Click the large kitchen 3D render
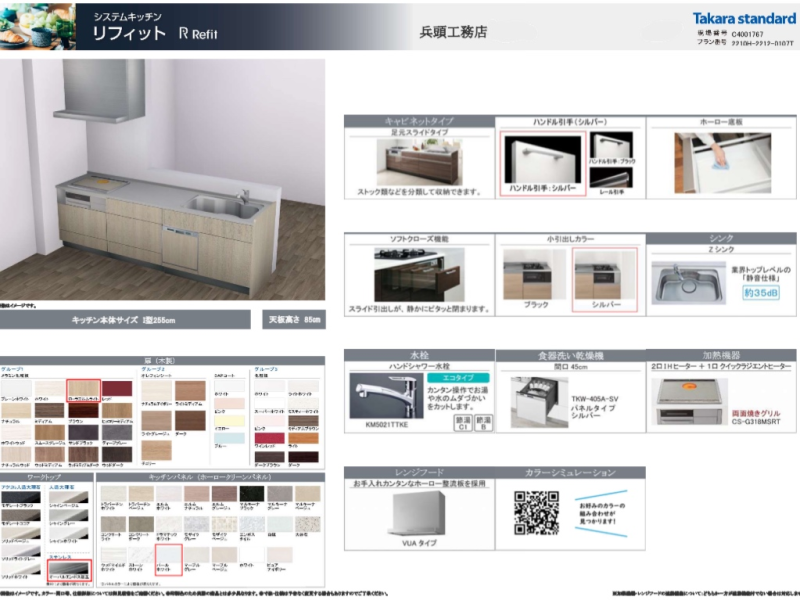800x600 pixels. click(x=162, y=180)
